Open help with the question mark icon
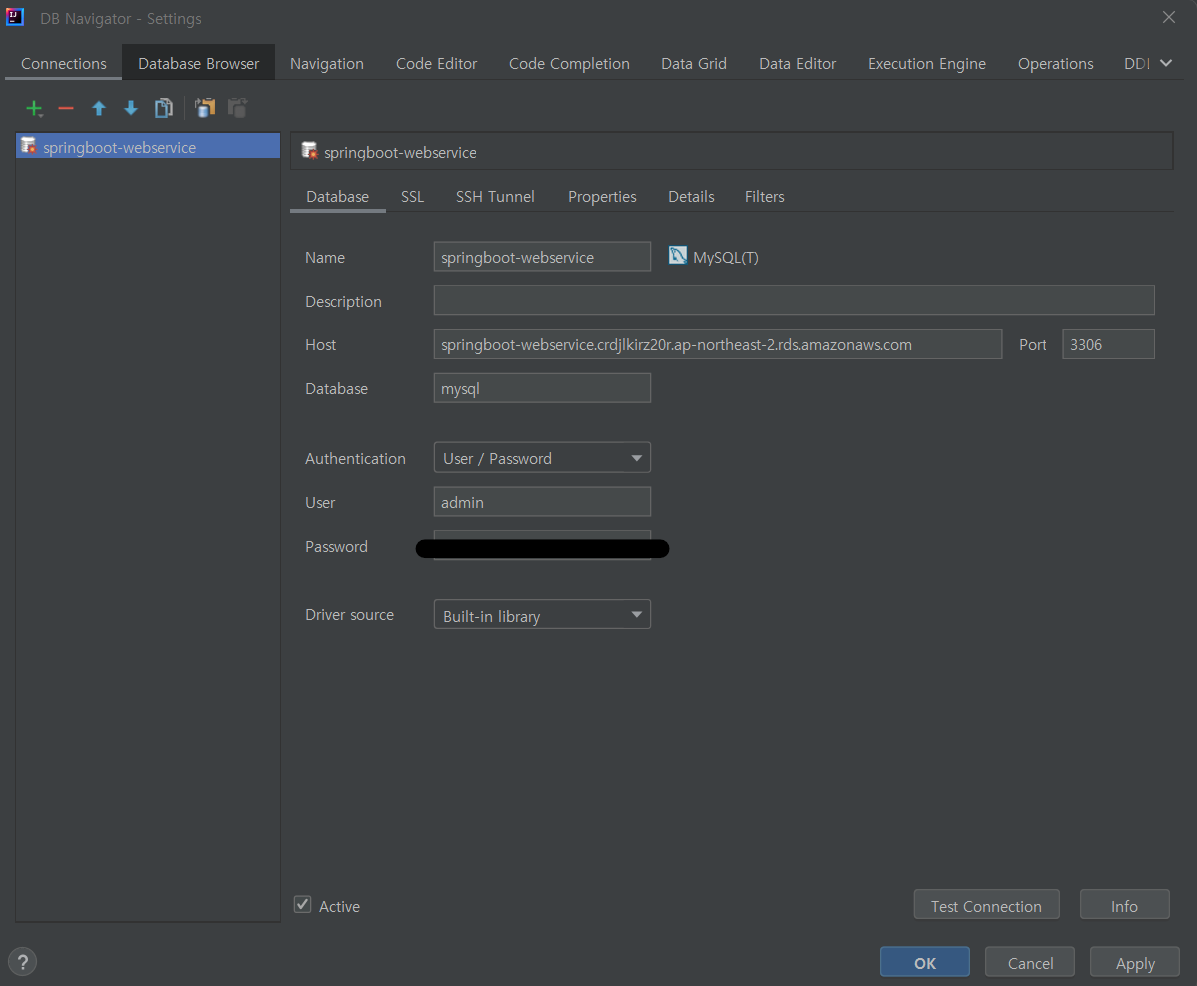The width and height of the screenshot is (1197, 986). click(x=22, y=962)
